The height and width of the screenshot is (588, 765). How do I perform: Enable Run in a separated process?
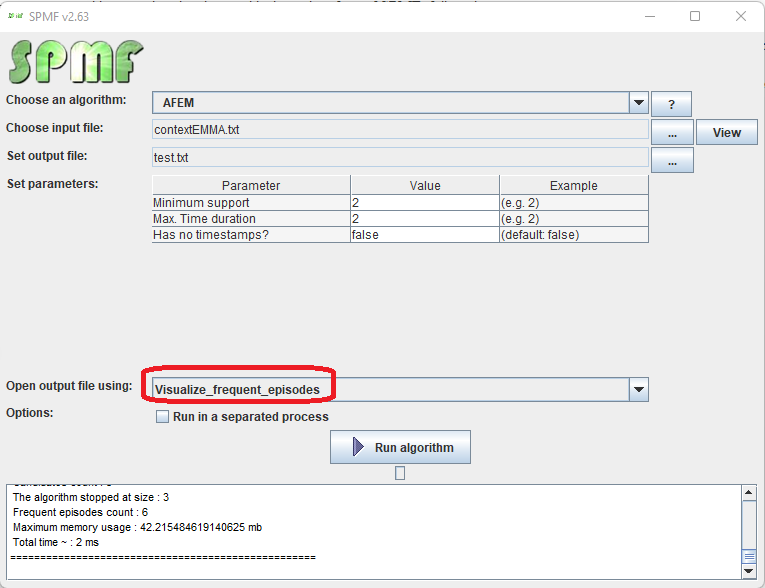coord(162,417)
